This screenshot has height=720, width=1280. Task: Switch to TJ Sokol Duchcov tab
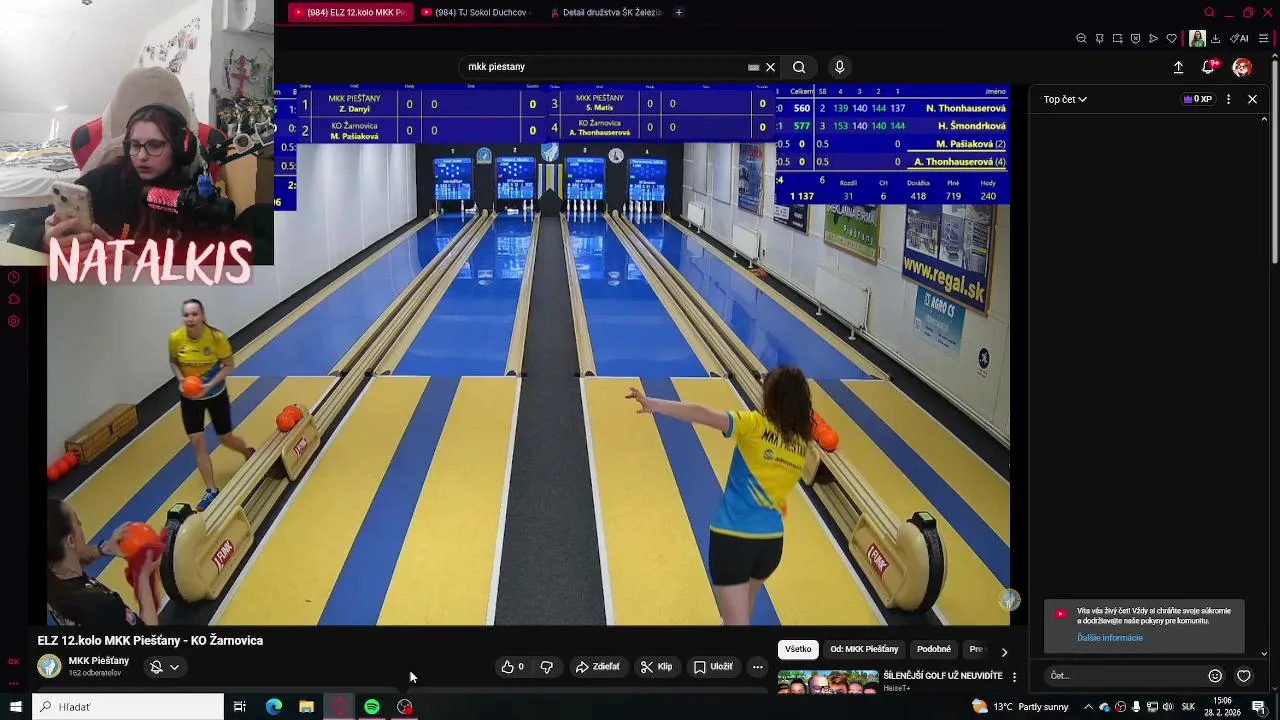tap(475, 12)
